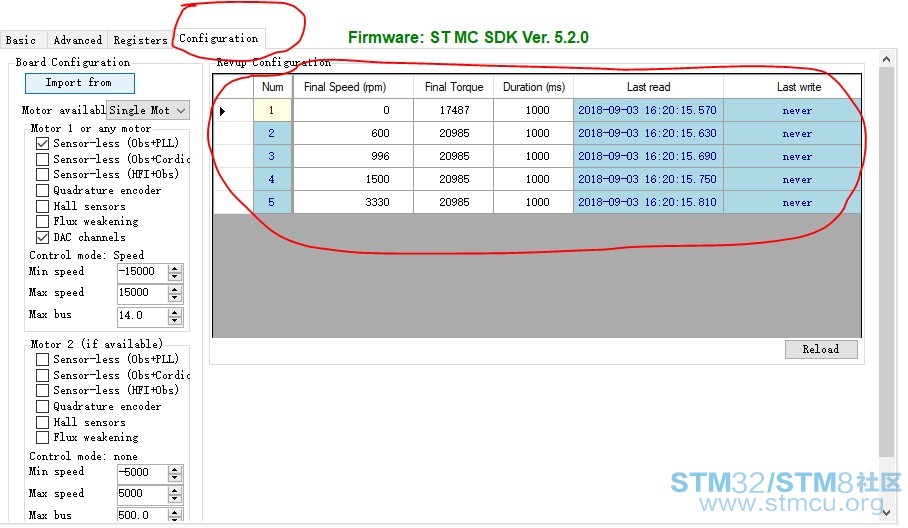Increase Motor 2 Min speed with up arrow

(x=175, y=470)
